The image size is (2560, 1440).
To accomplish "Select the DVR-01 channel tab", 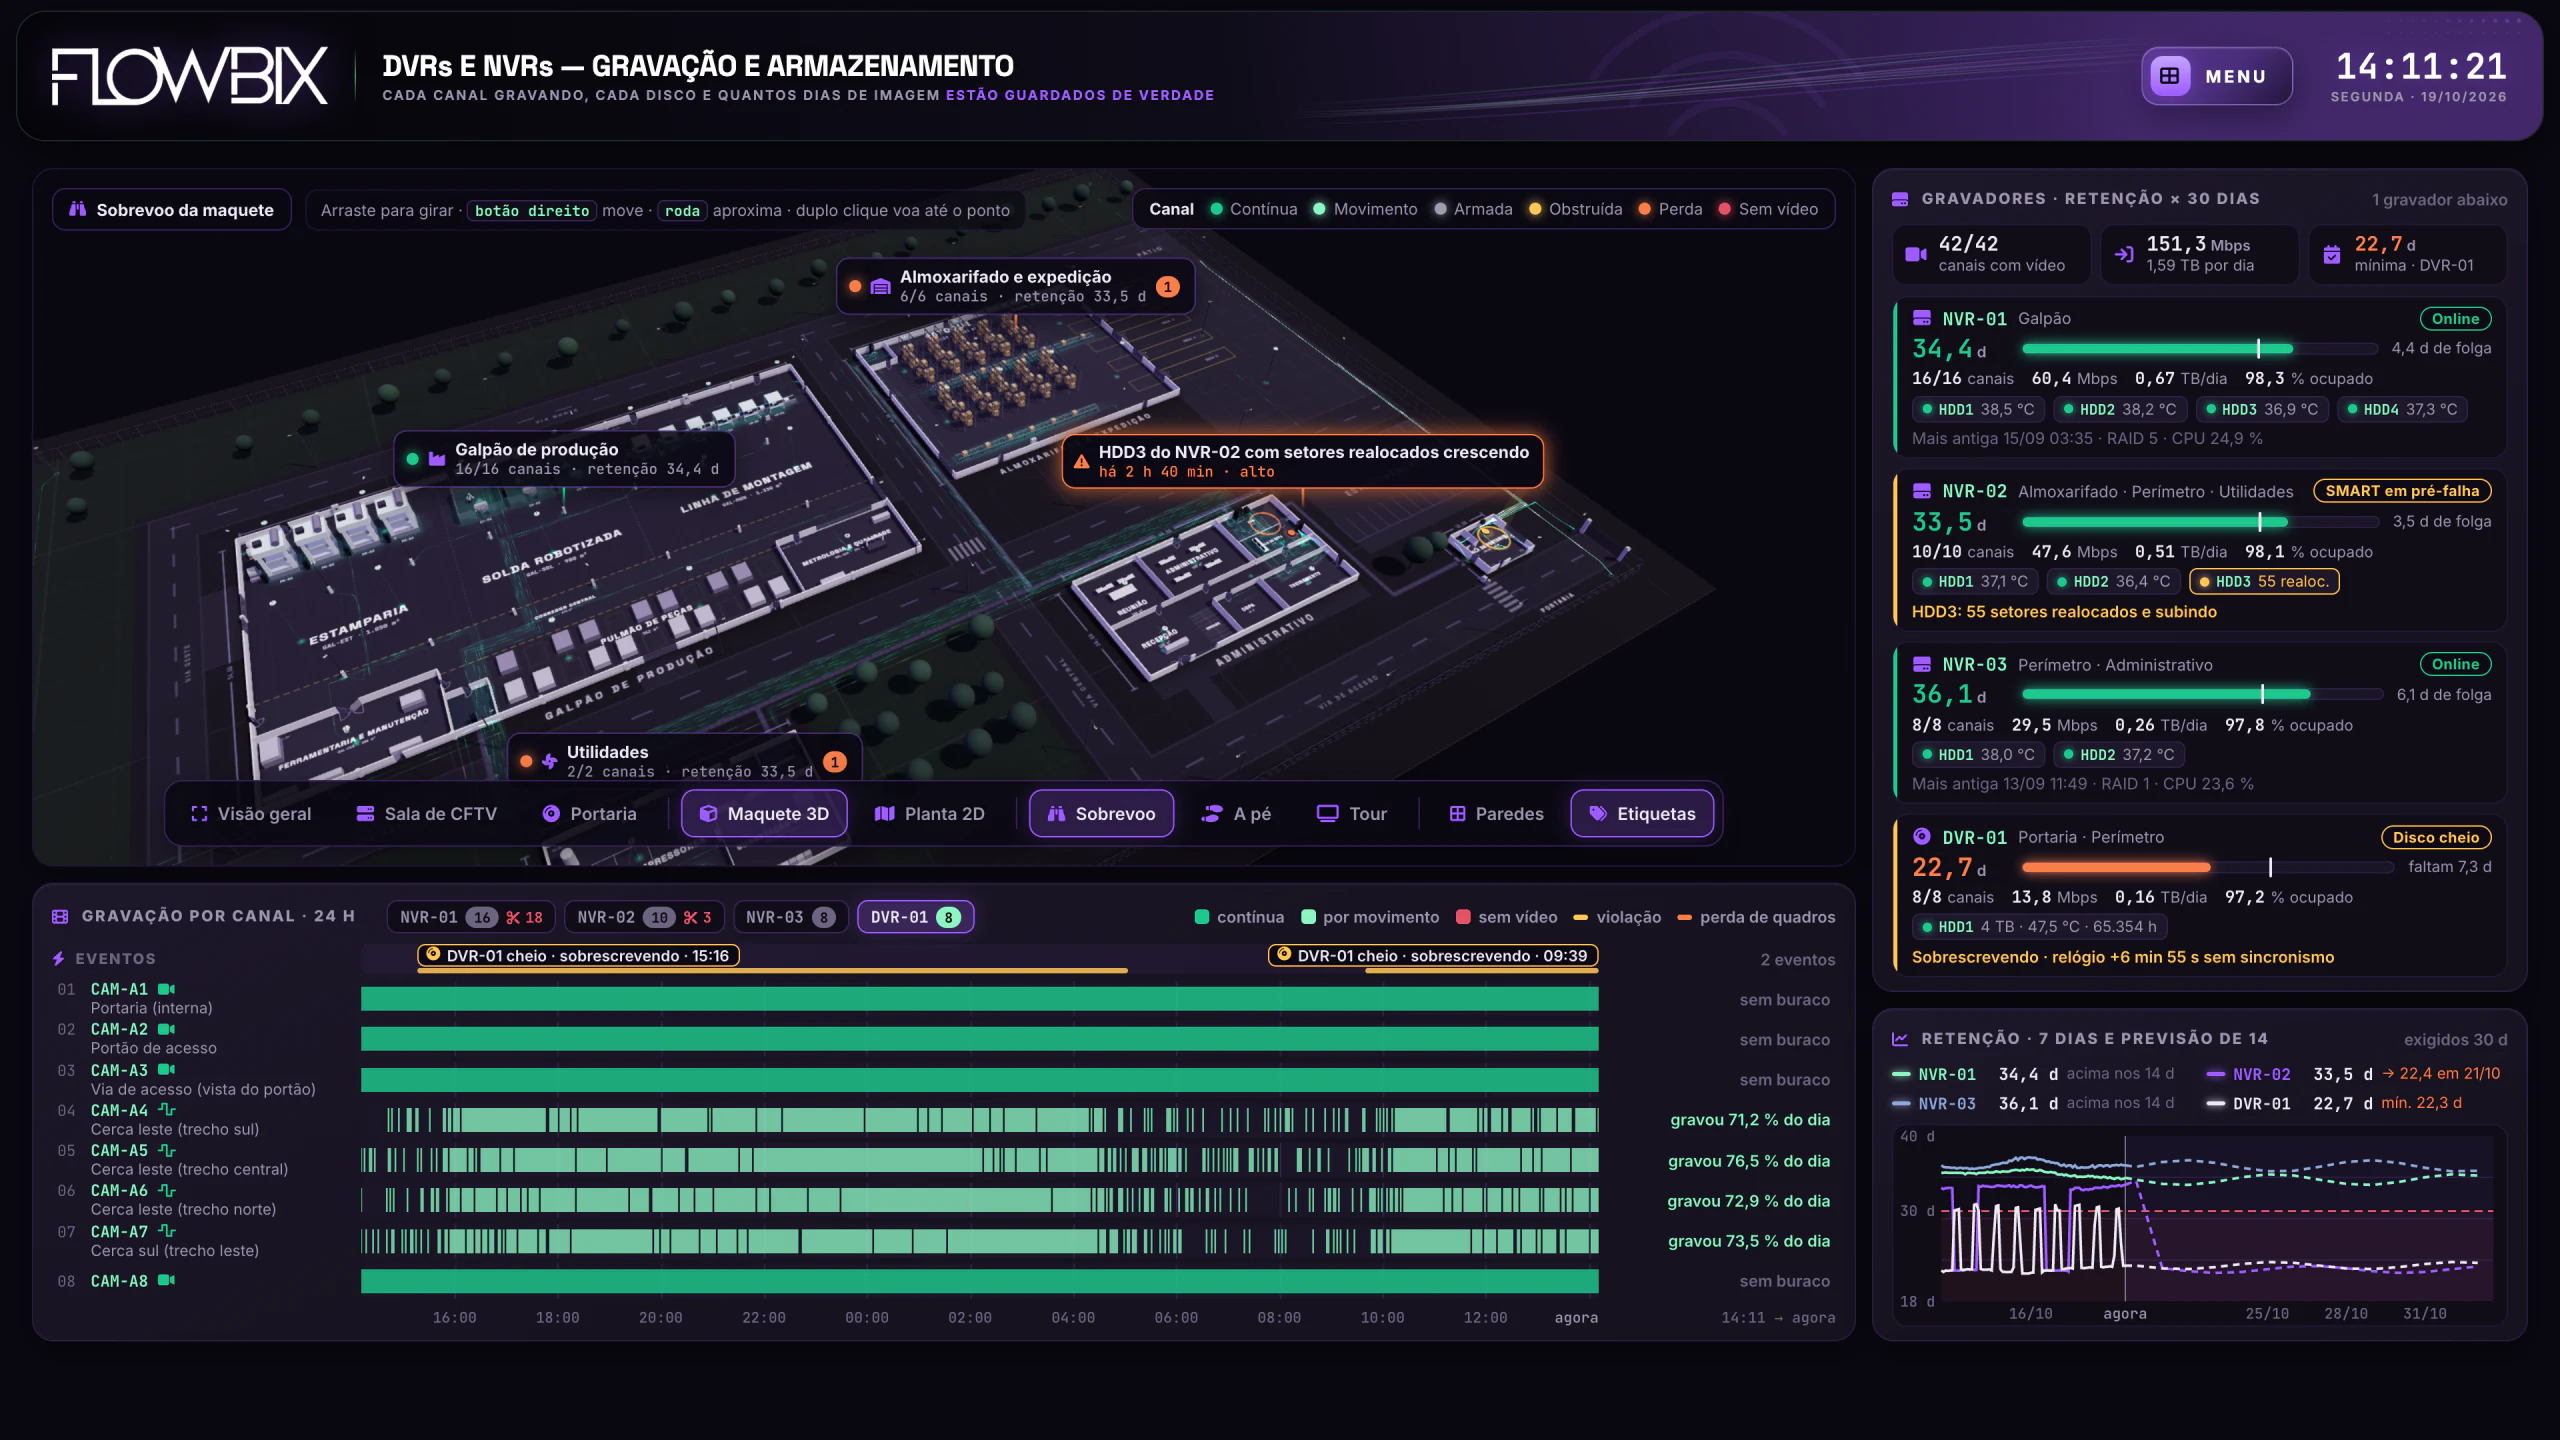I will tap(915, 917).
